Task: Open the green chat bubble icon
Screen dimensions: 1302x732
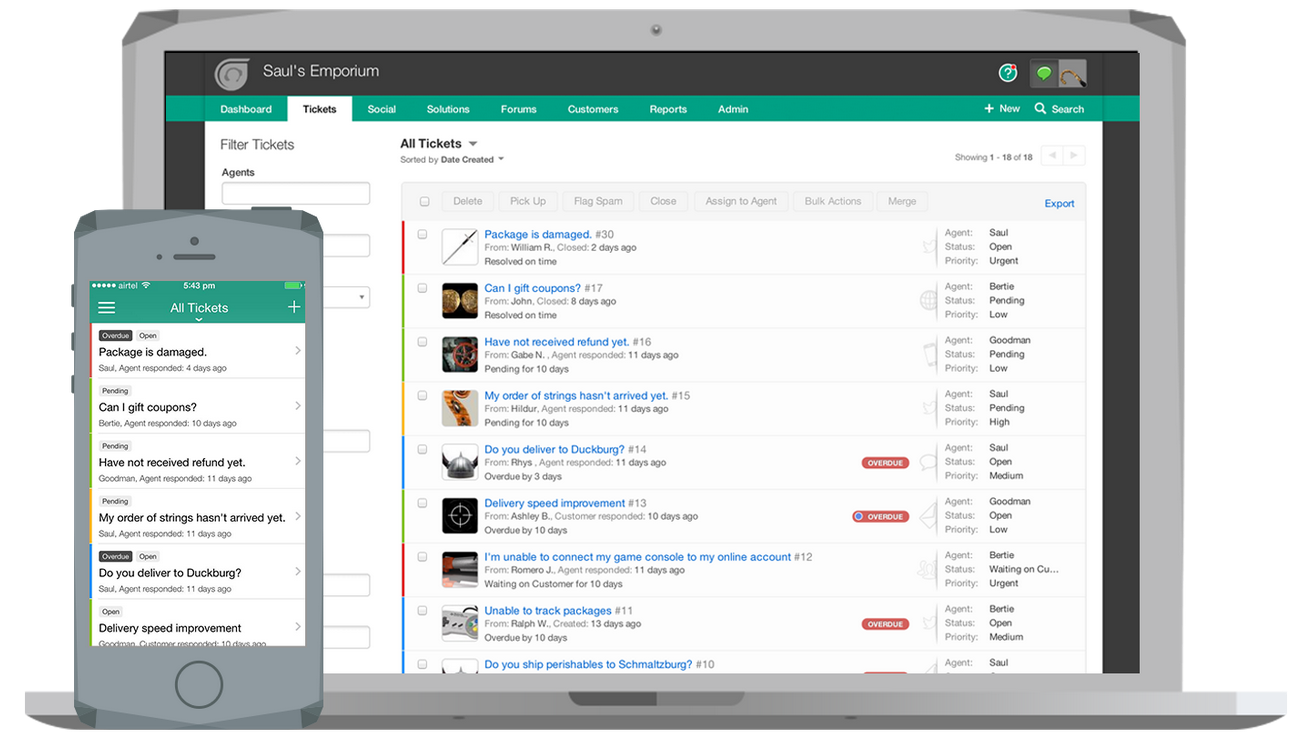Action: (x=1044, y=73)
